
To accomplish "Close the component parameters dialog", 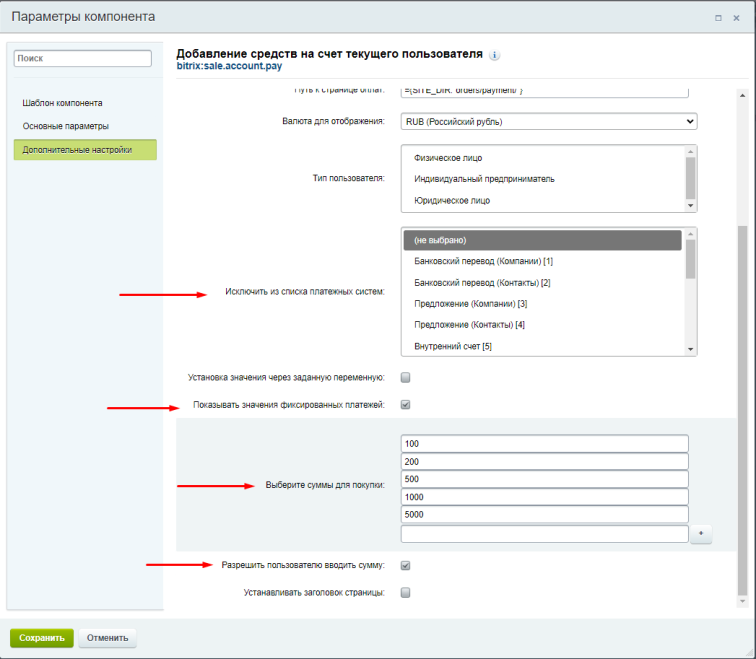I will pos(736,18).
